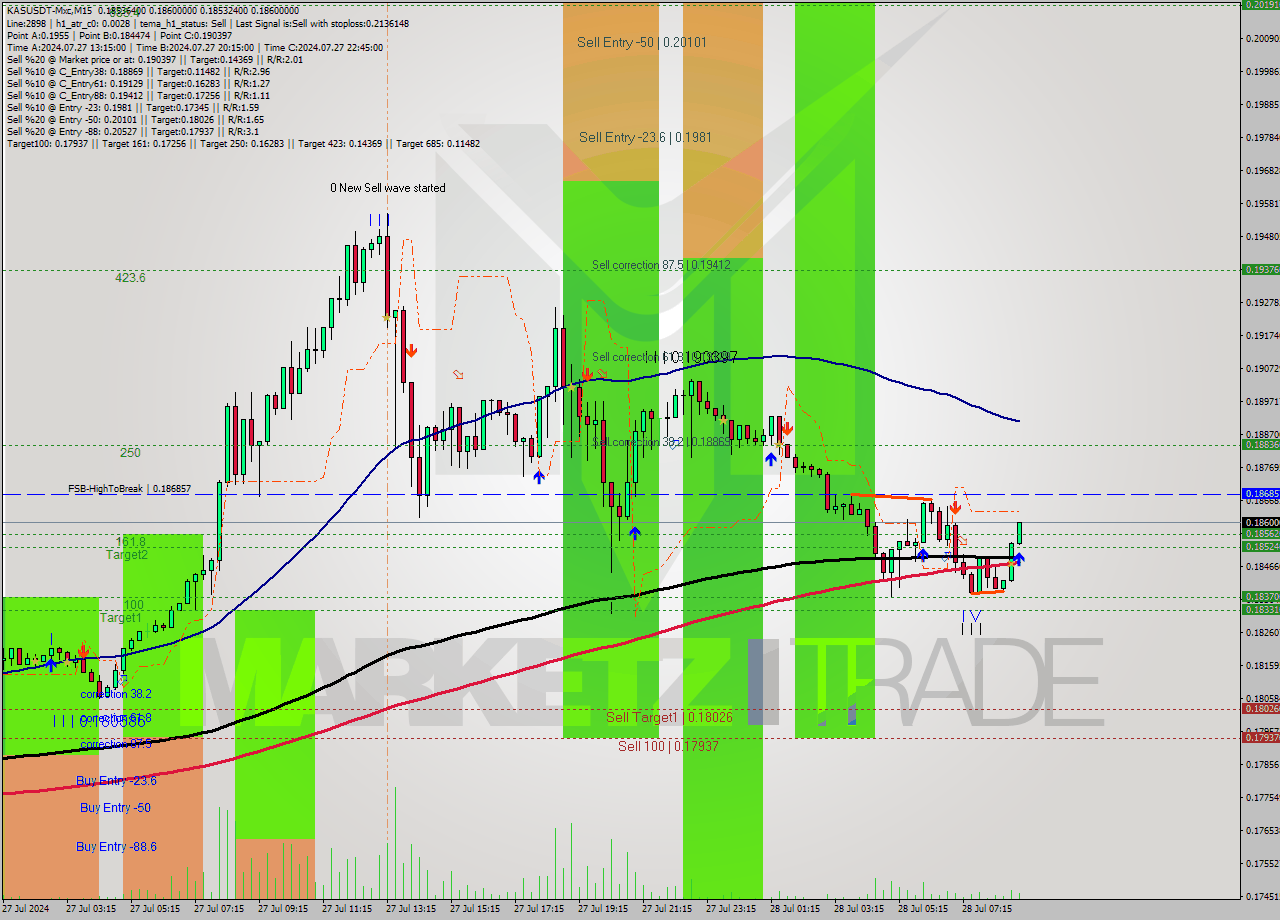Click the 0.19480 price axis label

pos(1262,237)
